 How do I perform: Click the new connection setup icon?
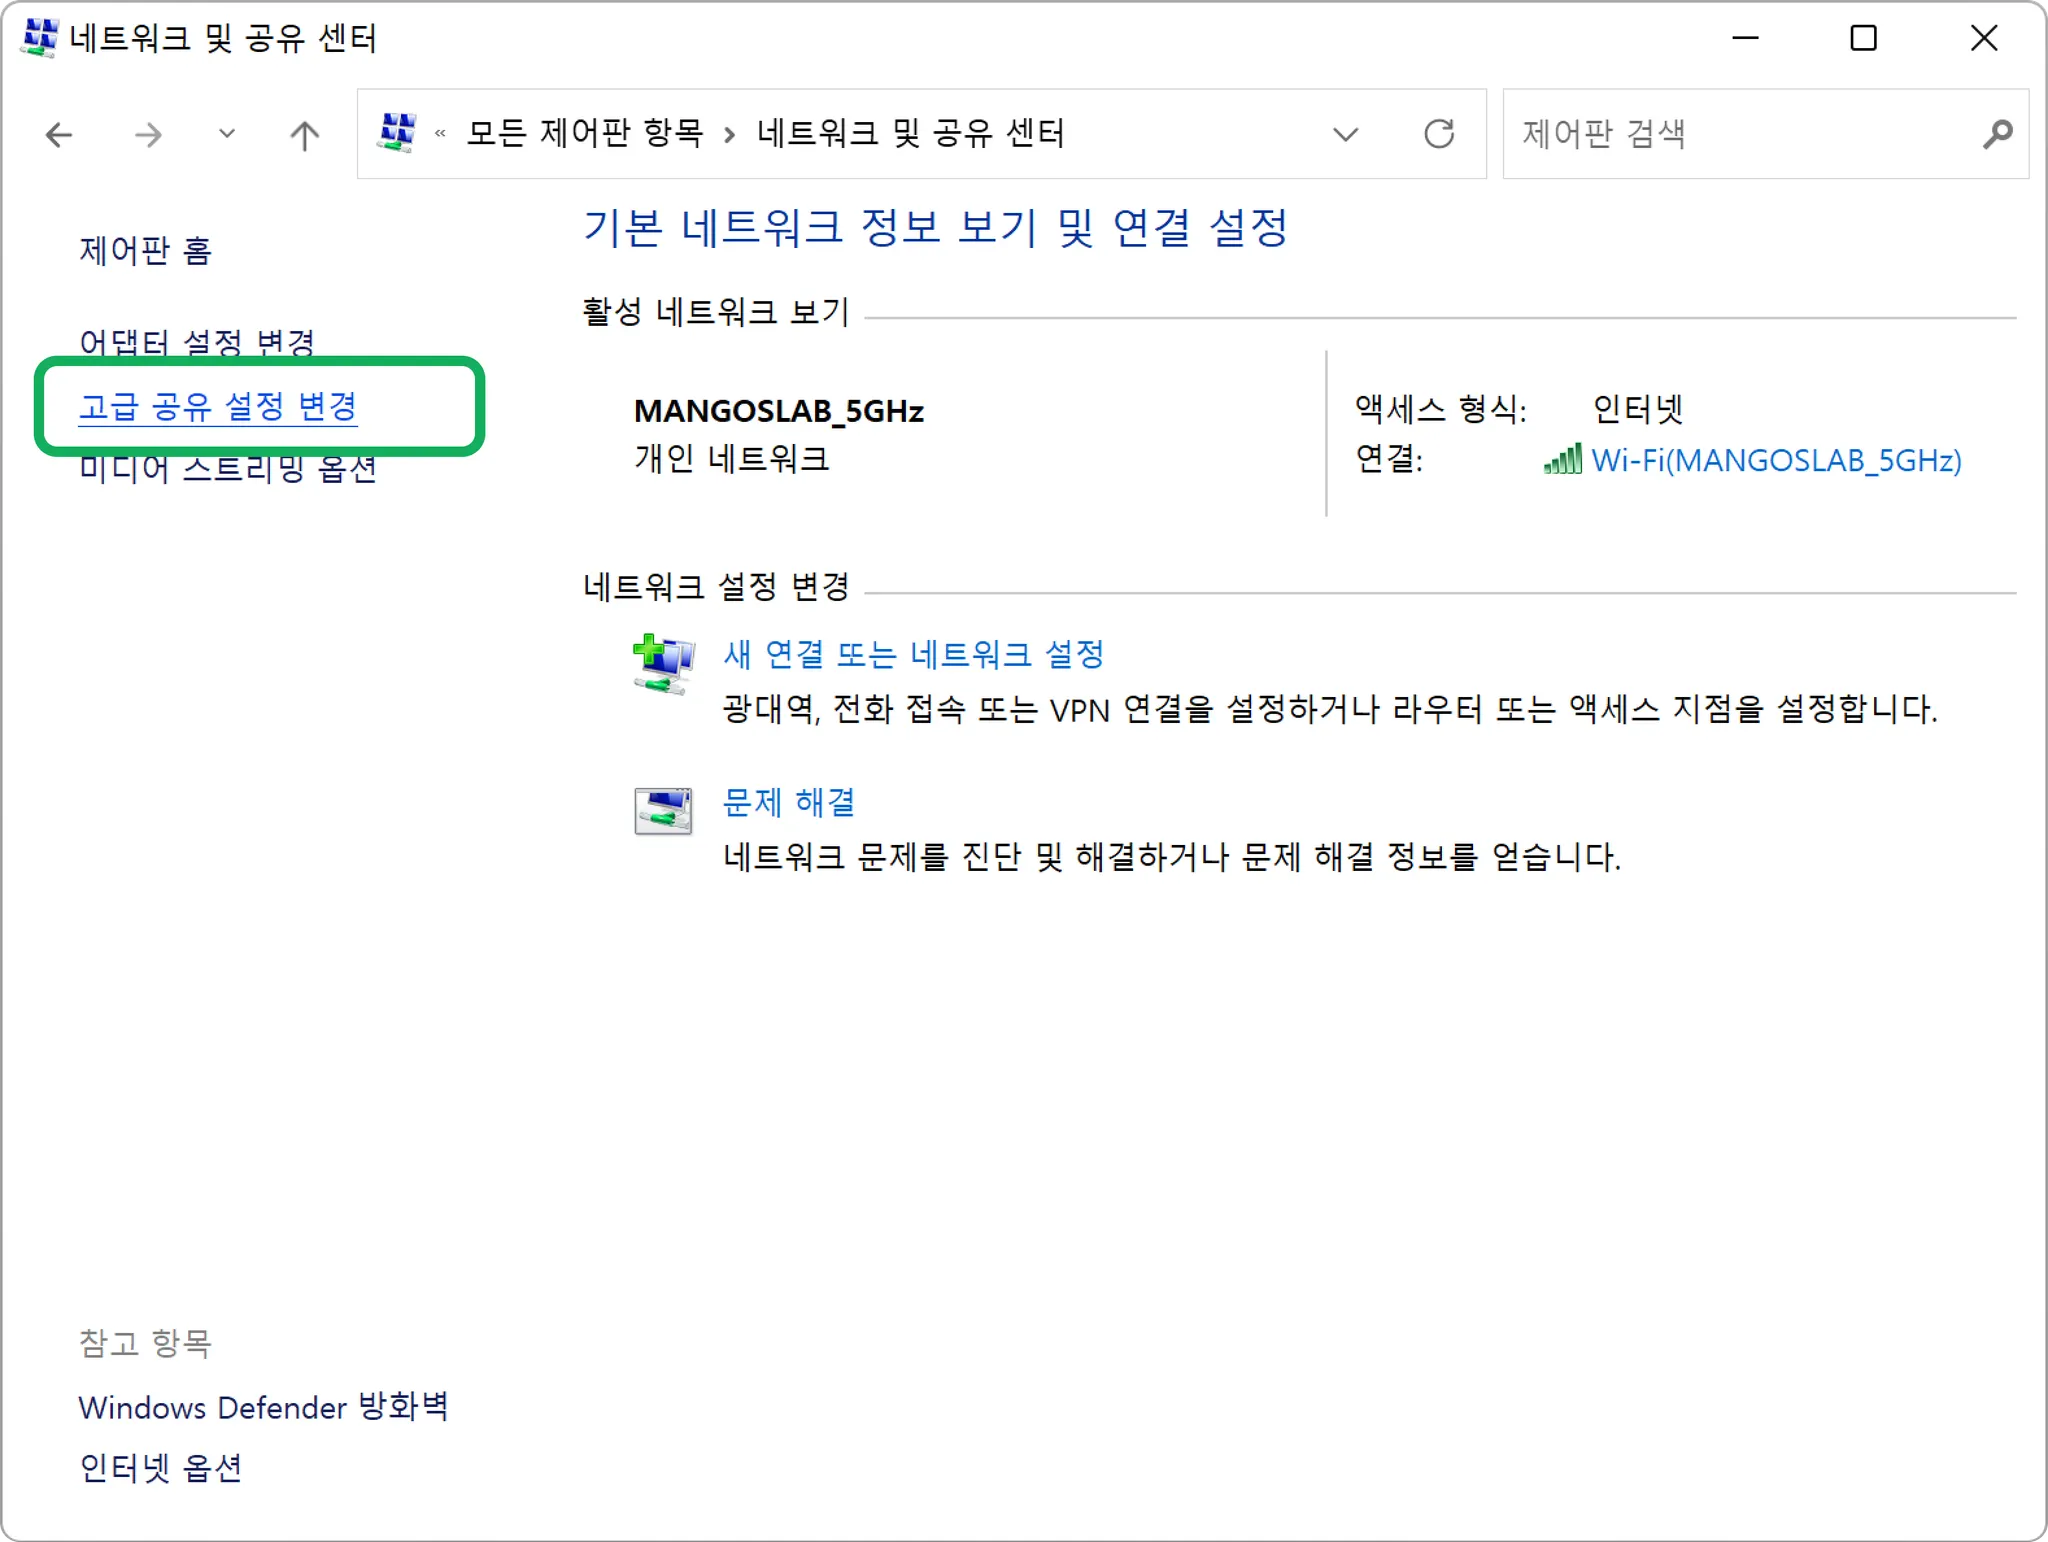click(663, 663)
